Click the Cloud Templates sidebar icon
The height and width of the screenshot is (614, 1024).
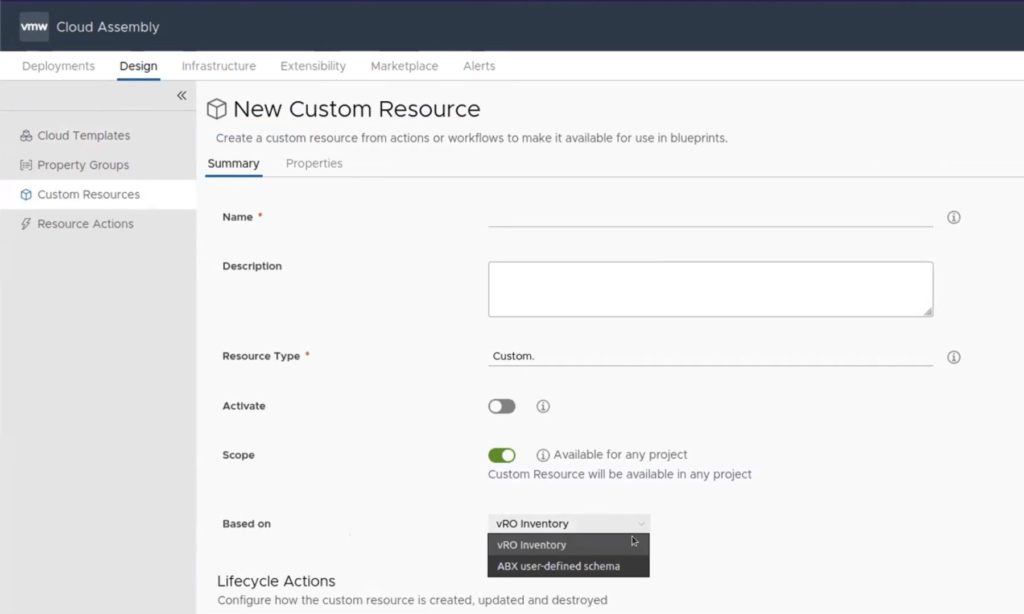click(x=26, y=136)
